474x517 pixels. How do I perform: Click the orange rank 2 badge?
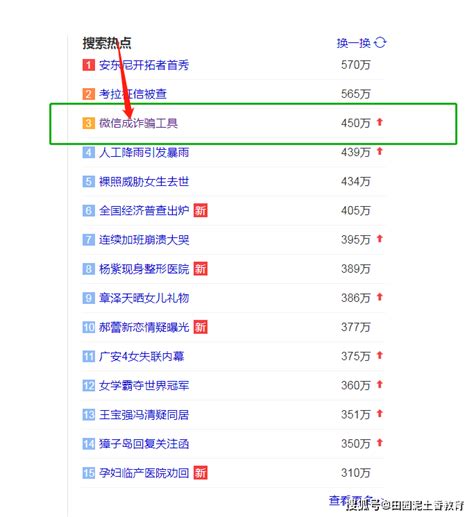[x=88, y=94]
